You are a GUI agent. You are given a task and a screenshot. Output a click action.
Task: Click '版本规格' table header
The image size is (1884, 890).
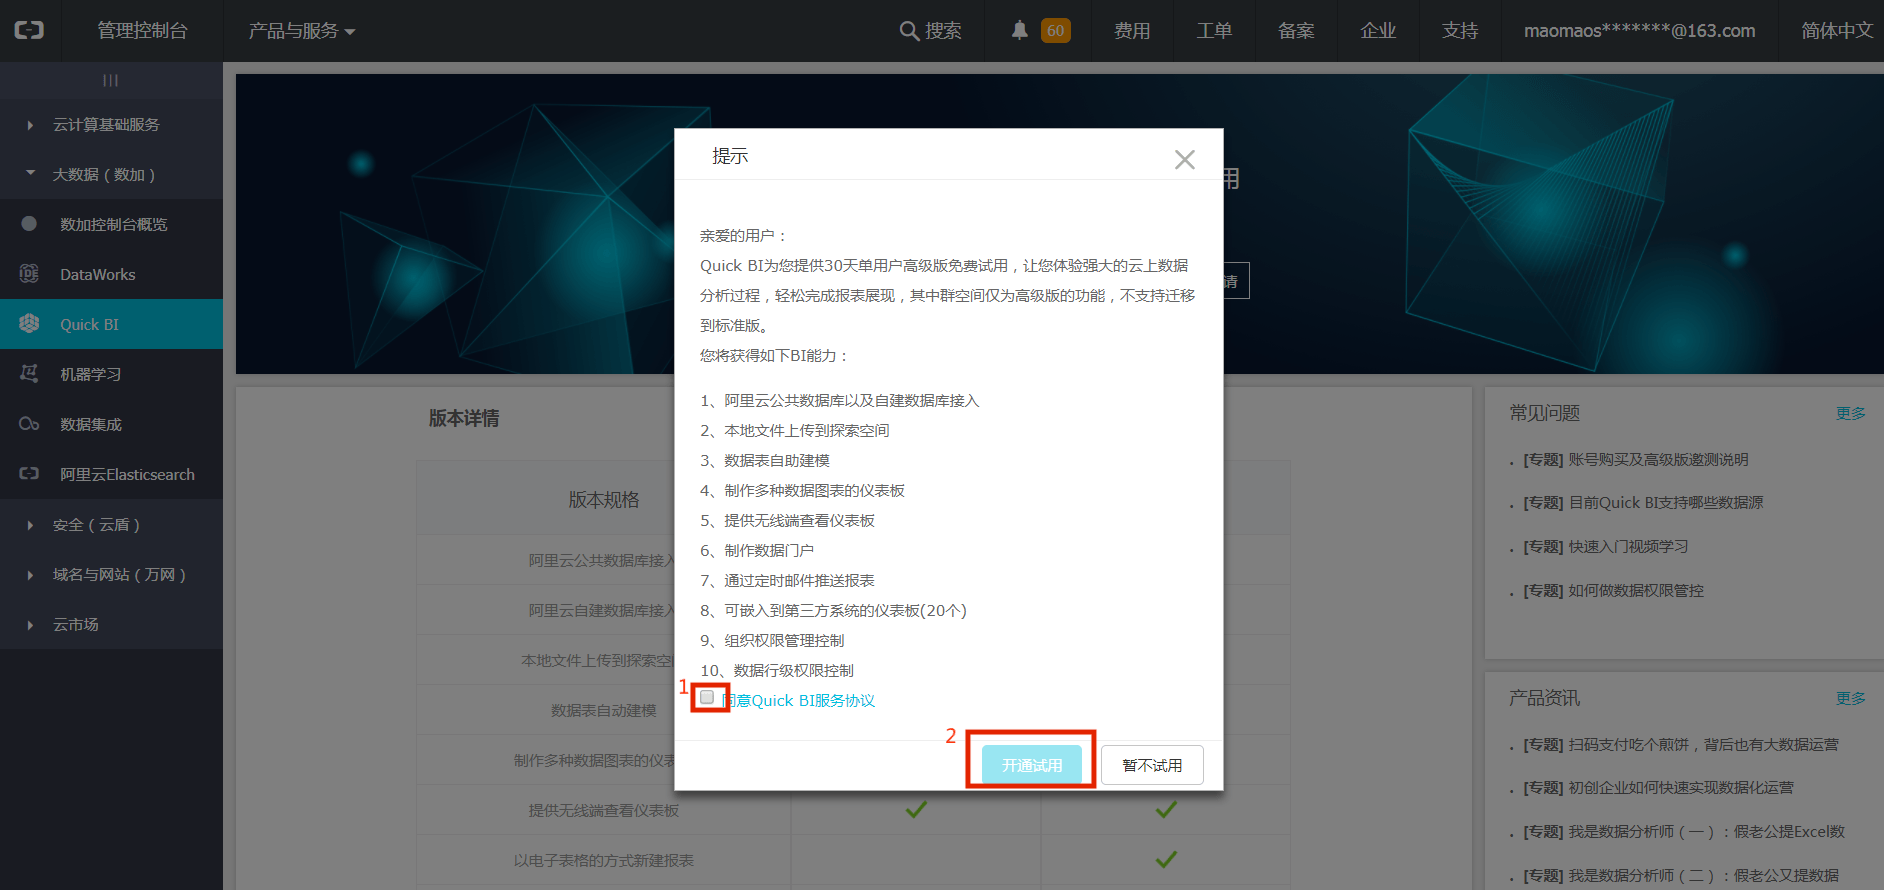point(604,499)
